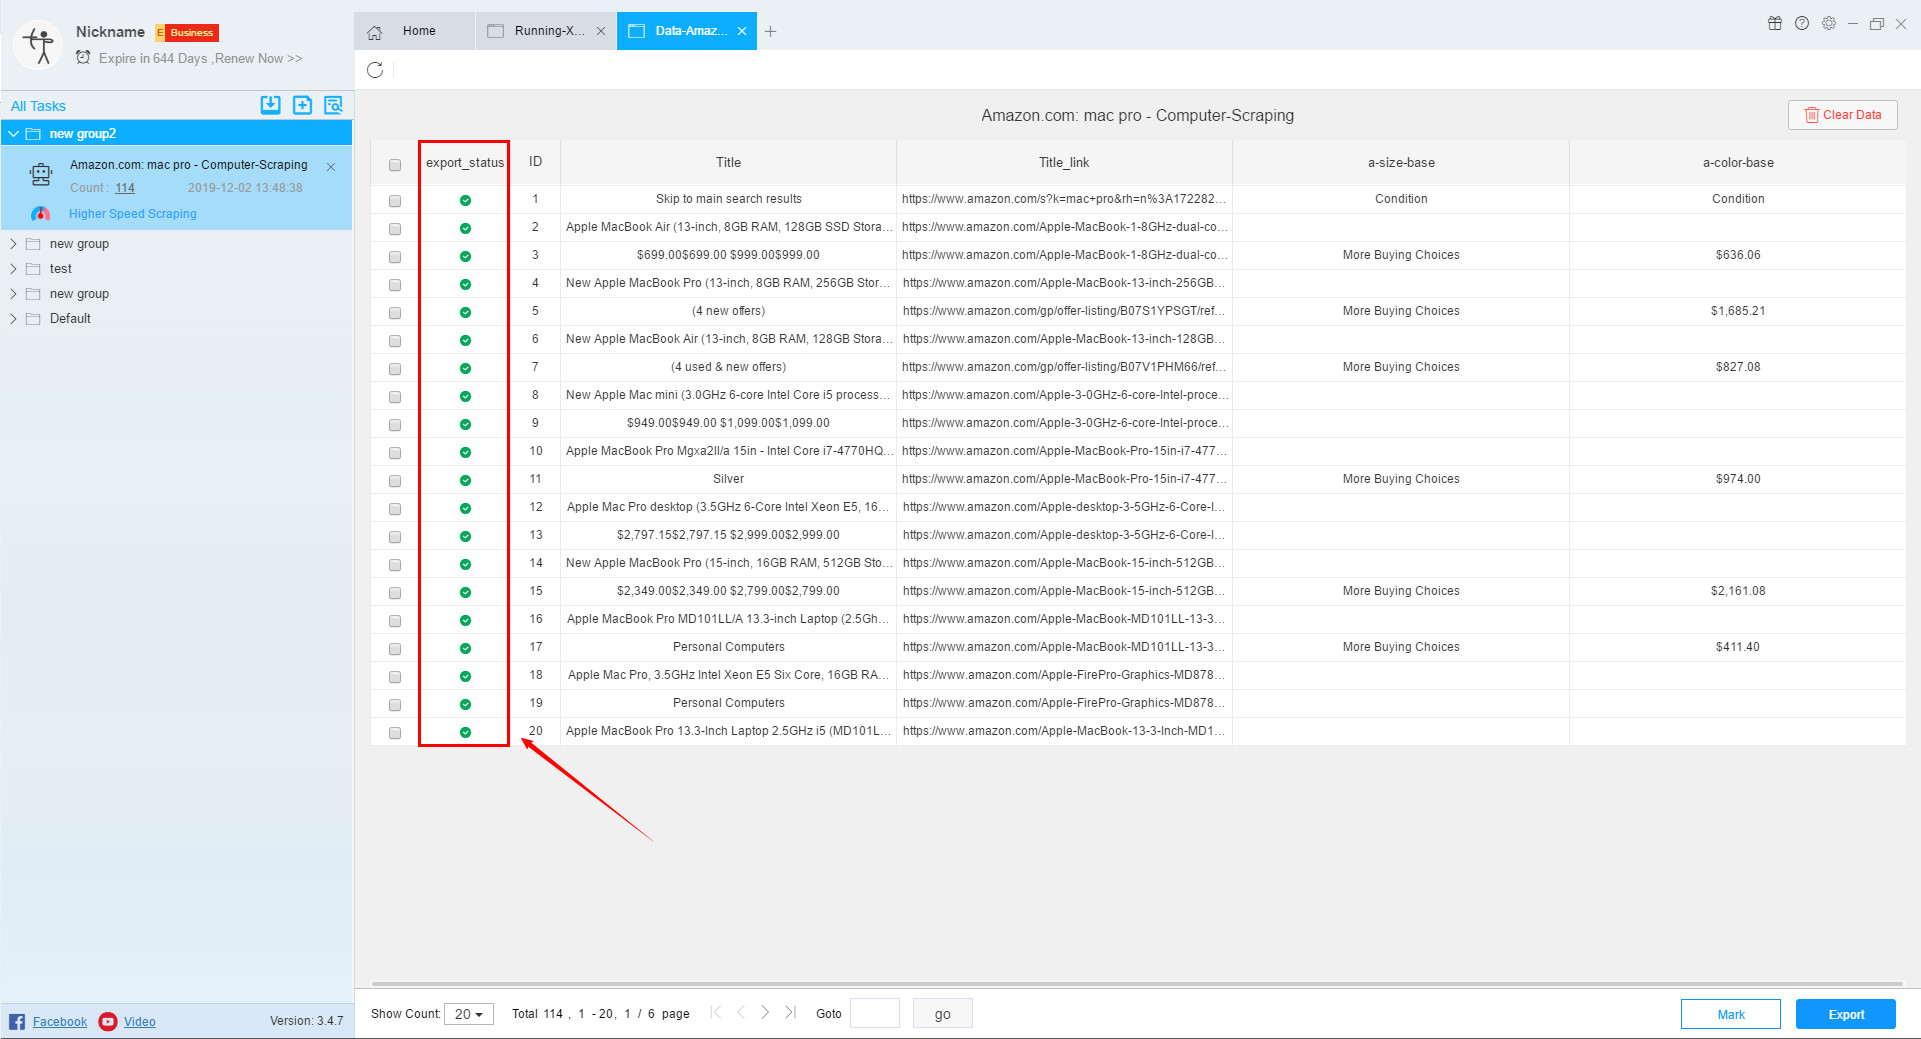The width and height of the screenshot is (1921, 1039).
Task: Check the row 17 checkbox
Action: point(395,649)
